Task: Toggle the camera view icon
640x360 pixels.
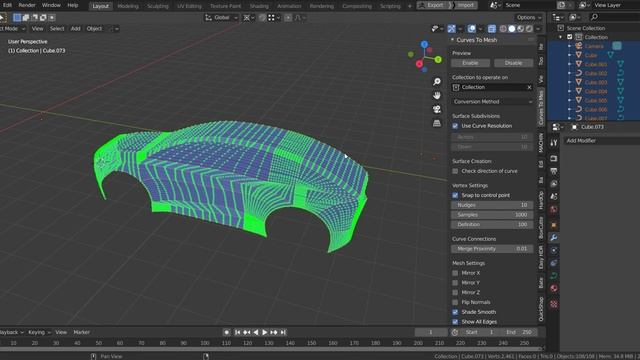Action: [437, 109]
